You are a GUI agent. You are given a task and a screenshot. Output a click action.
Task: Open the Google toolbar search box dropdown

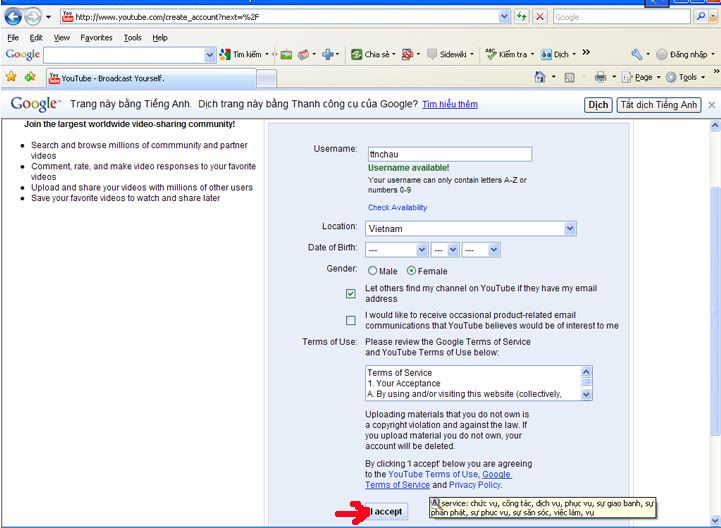pos(210,55)
